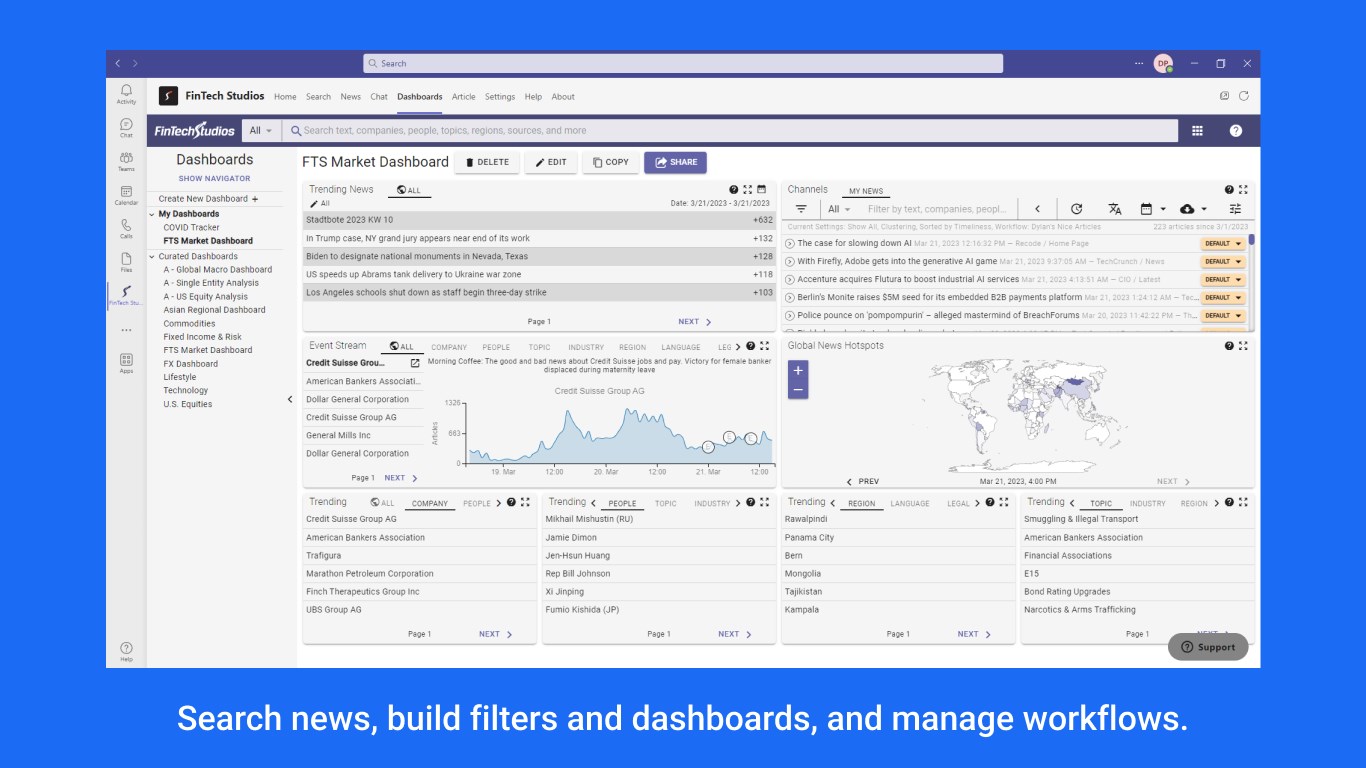
Task: Open the FX Dashboard in curated list
Action: (x=190, y=364)
